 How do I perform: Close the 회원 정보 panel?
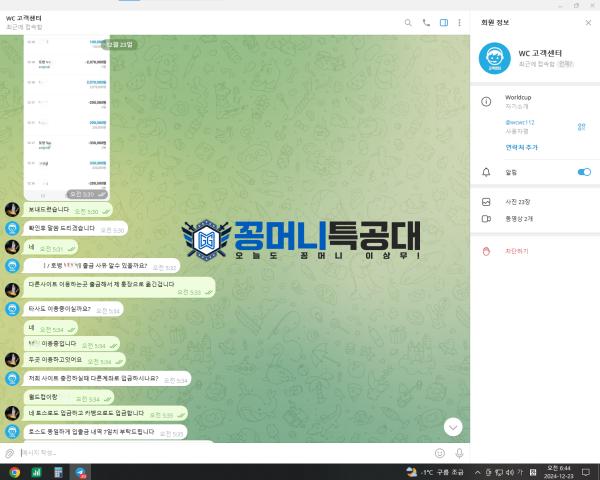click(588, 23)
